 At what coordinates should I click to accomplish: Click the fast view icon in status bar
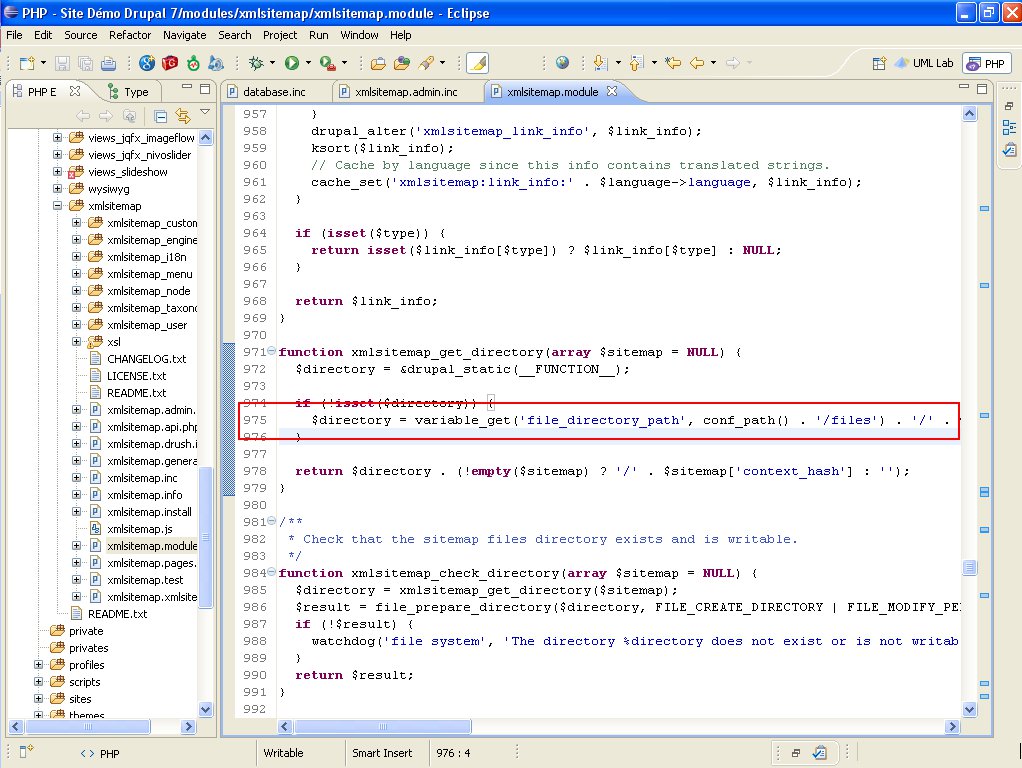point(26,752)
